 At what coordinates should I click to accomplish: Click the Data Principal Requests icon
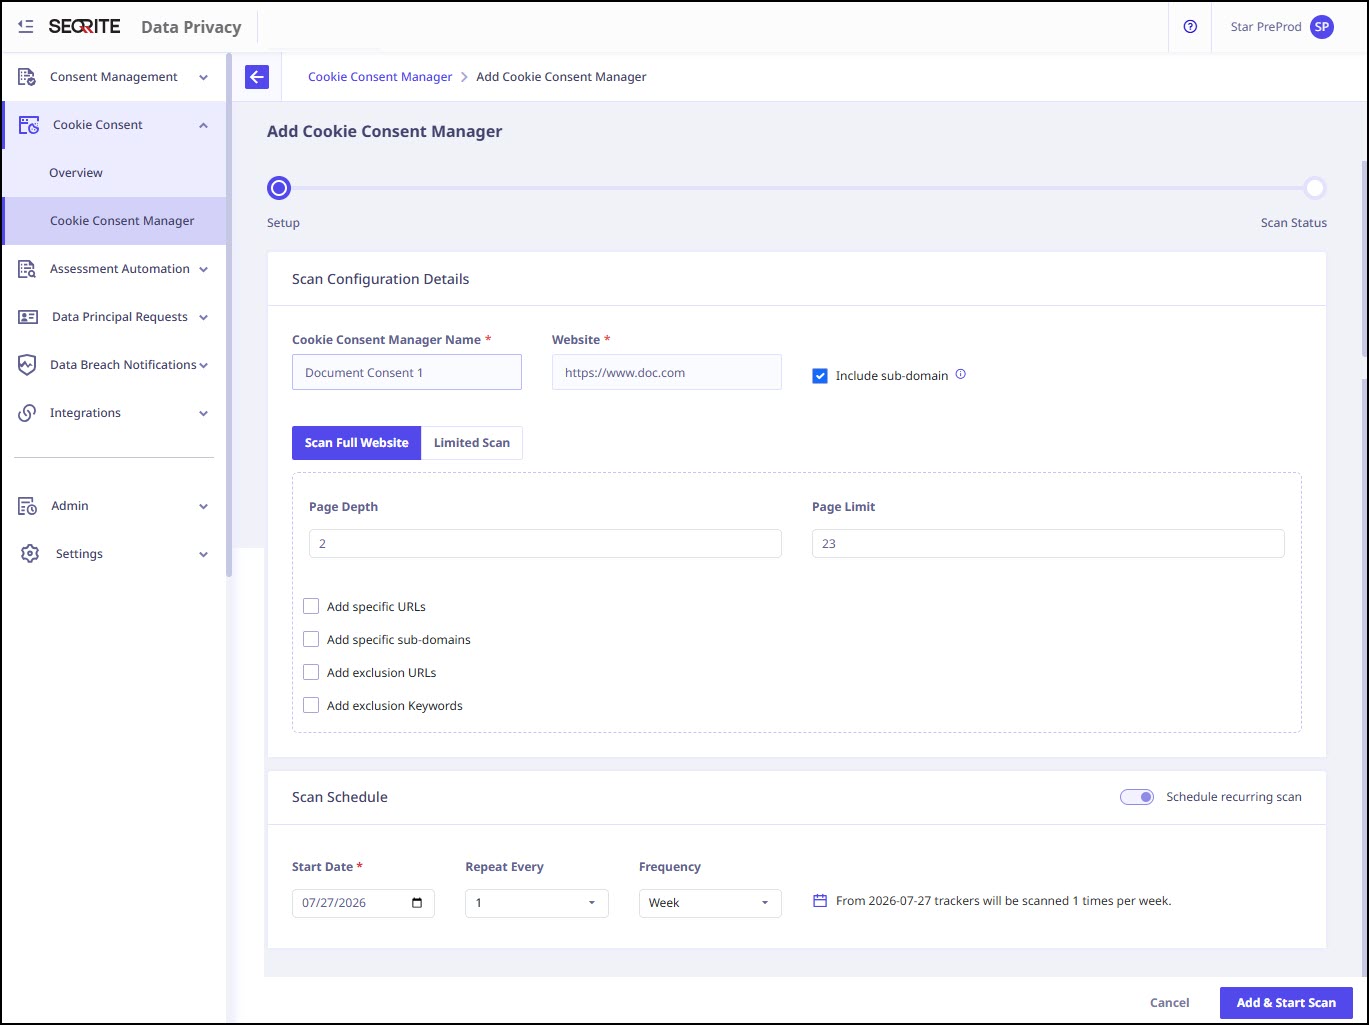[x=28, y=317]
